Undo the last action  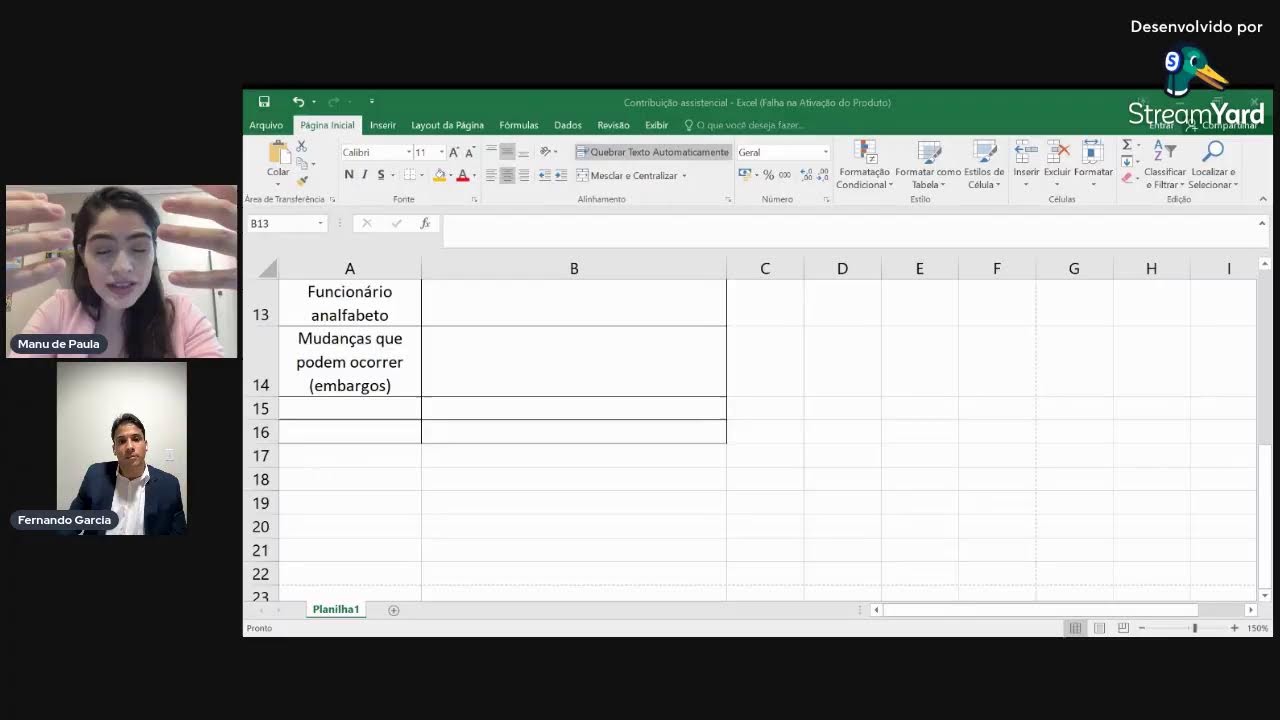(298, 102)
